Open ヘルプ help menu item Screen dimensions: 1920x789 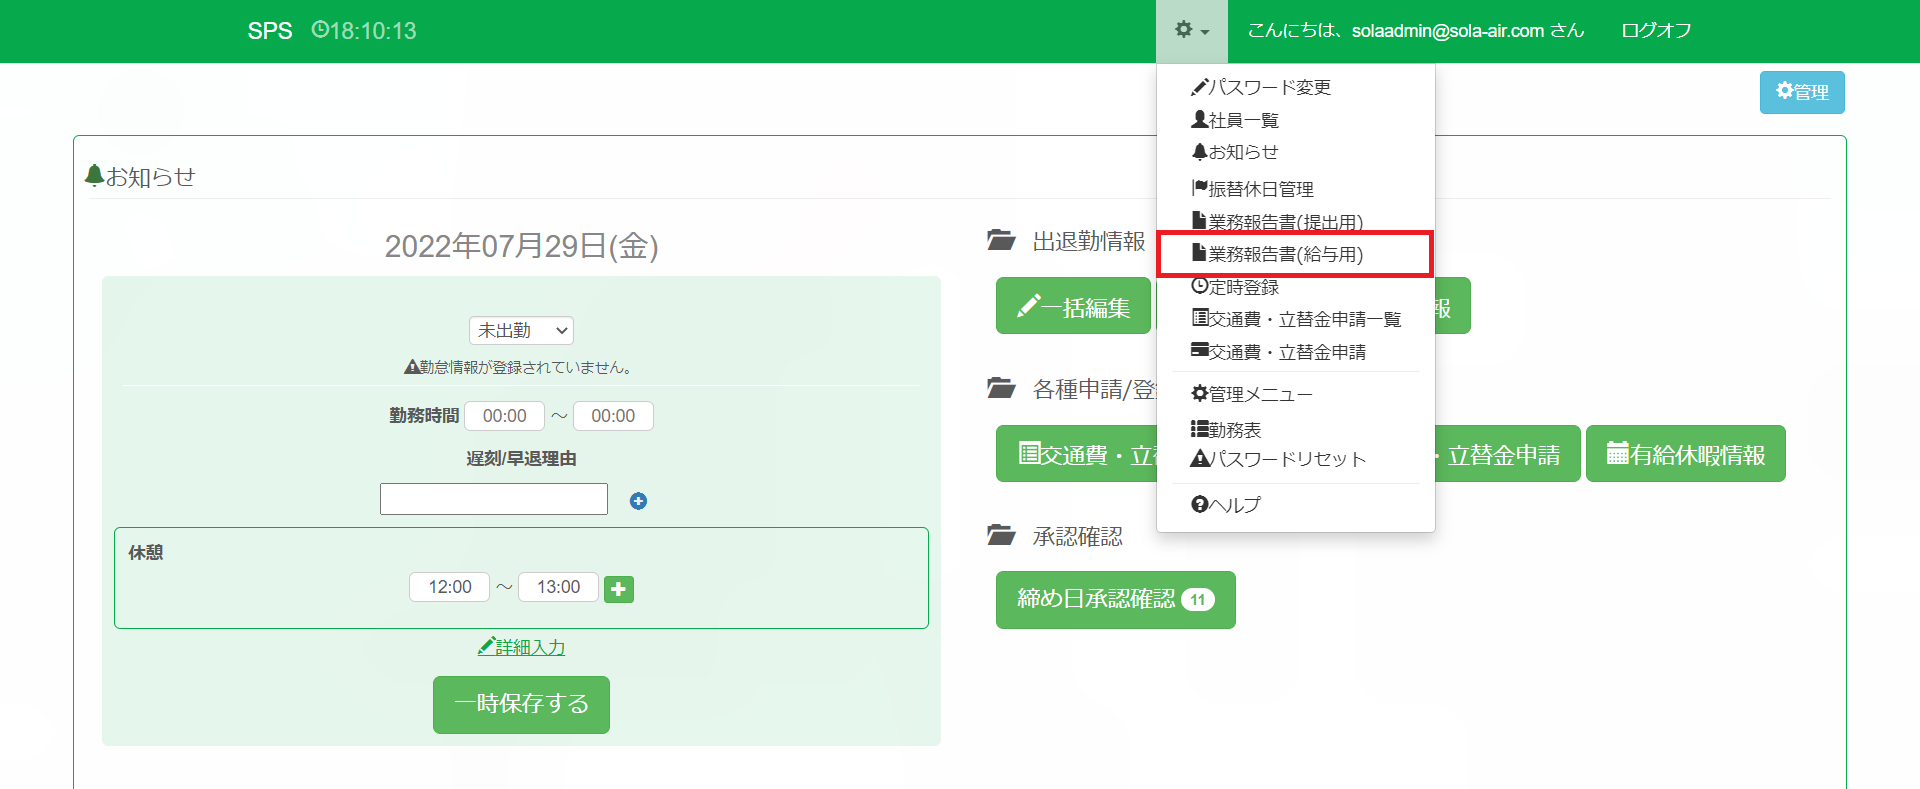(x=1226, y=505)
